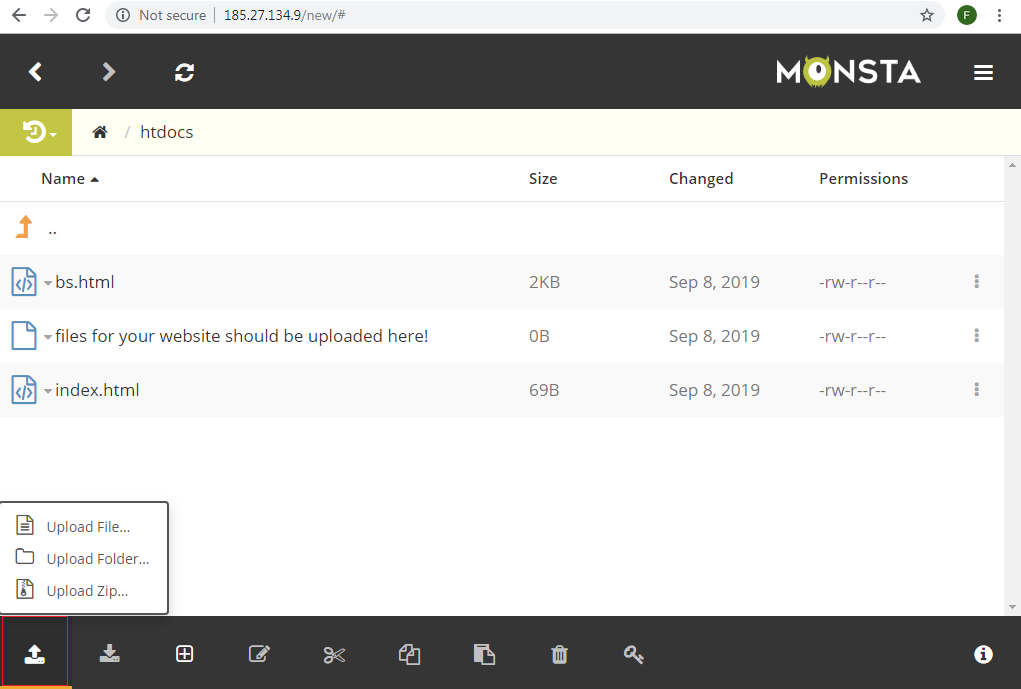
Task: Open the kebab menu for index.html
Action: point(977,390)
